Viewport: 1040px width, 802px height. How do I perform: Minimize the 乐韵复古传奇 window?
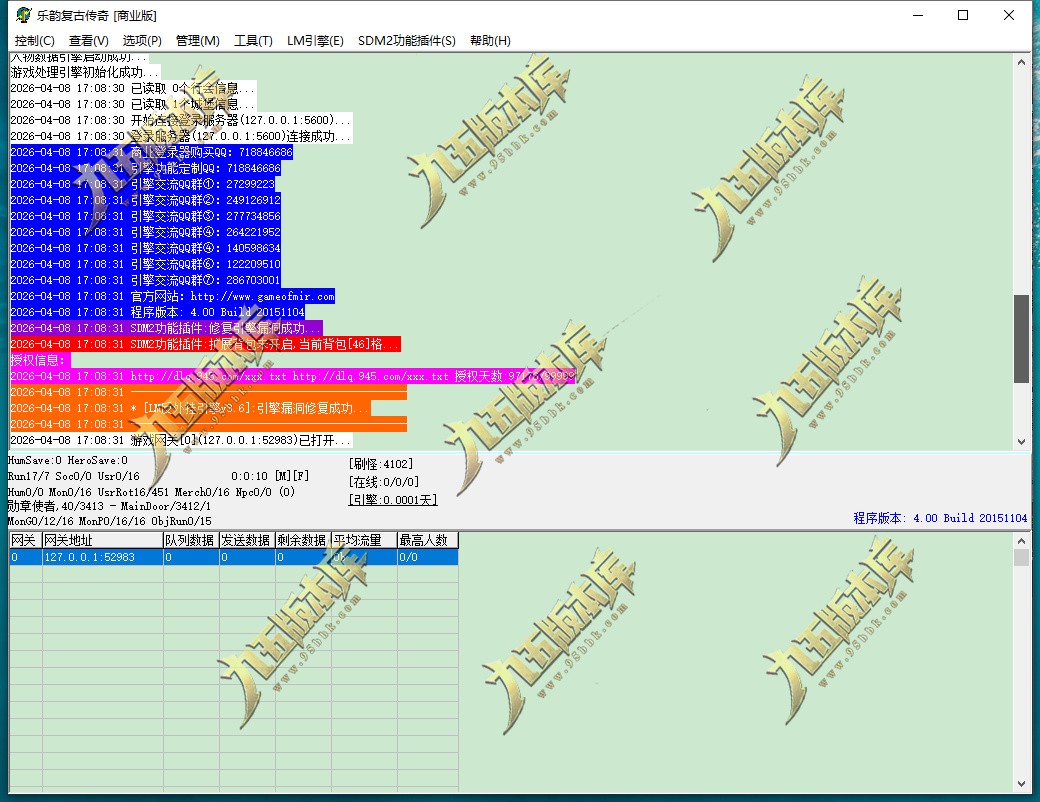918,15
